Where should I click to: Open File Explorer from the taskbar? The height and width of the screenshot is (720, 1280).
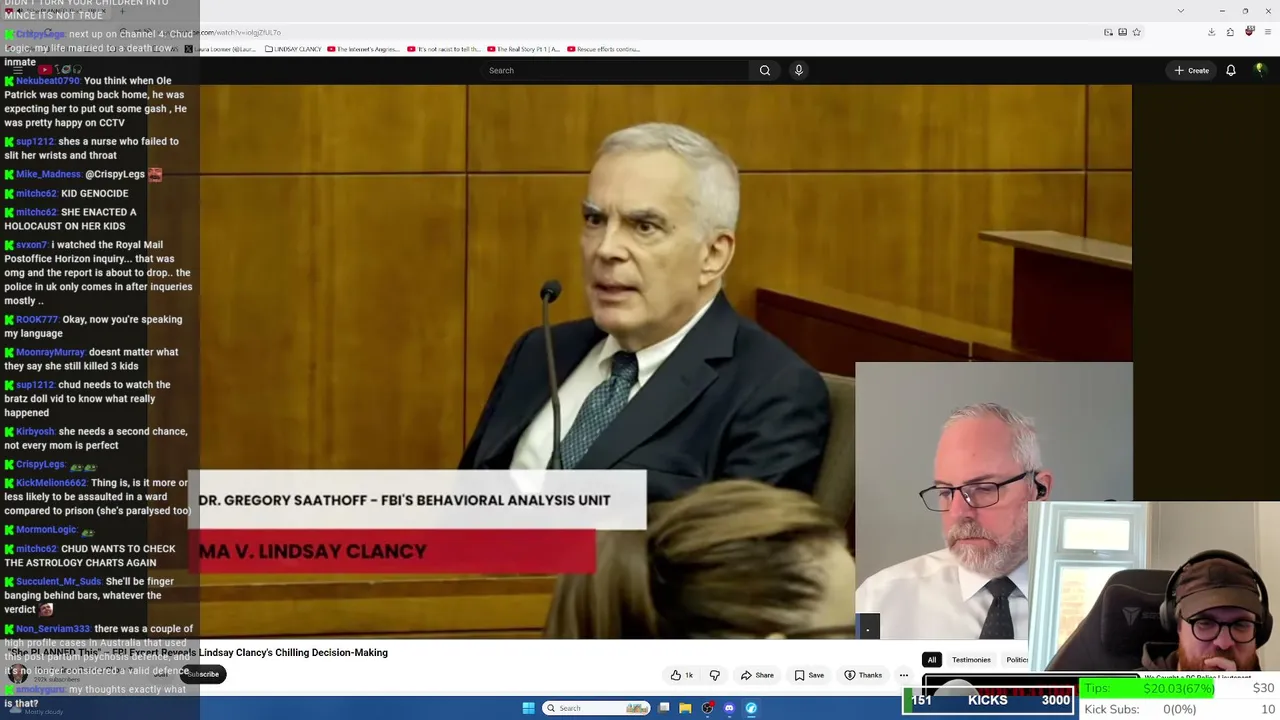click(685, 708)
